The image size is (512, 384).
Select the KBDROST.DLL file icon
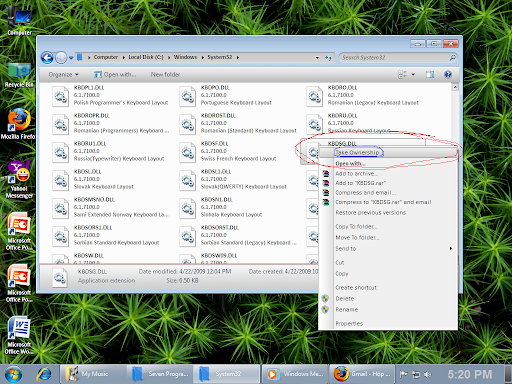coord(187,124)
